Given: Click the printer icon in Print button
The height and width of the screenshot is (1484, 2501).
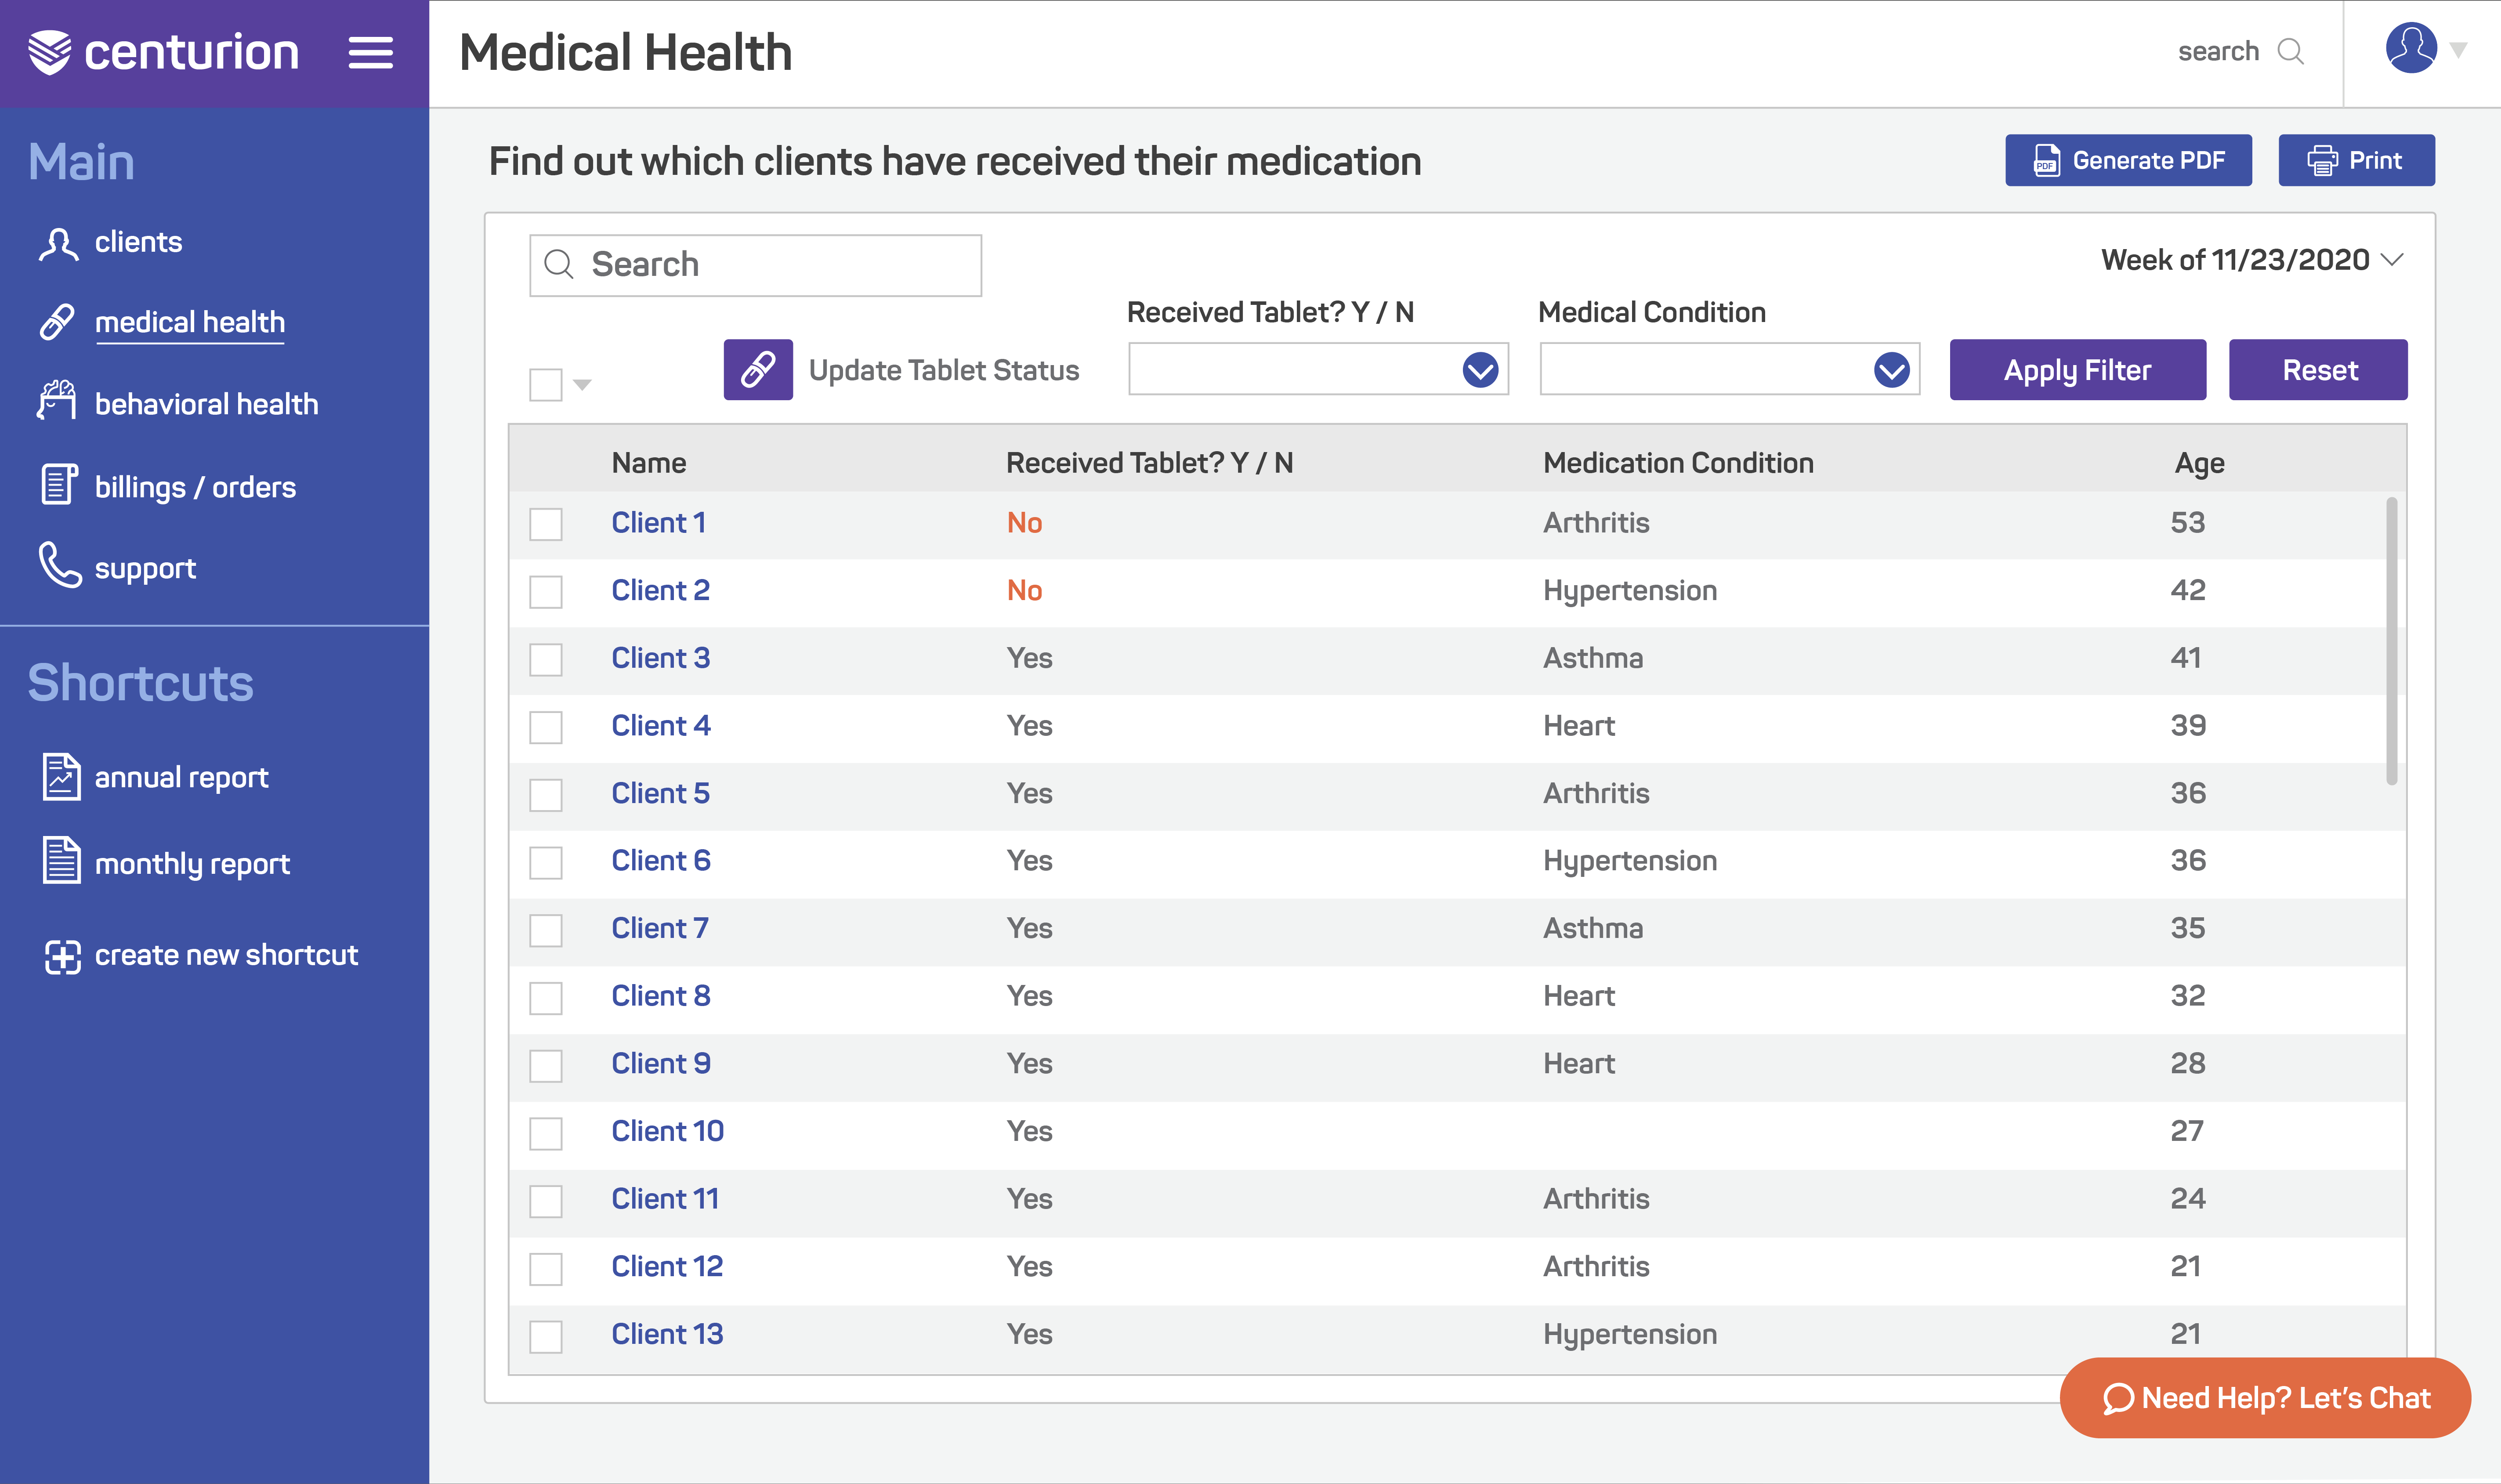Looking at the screenshot, I should [2322, 161].
